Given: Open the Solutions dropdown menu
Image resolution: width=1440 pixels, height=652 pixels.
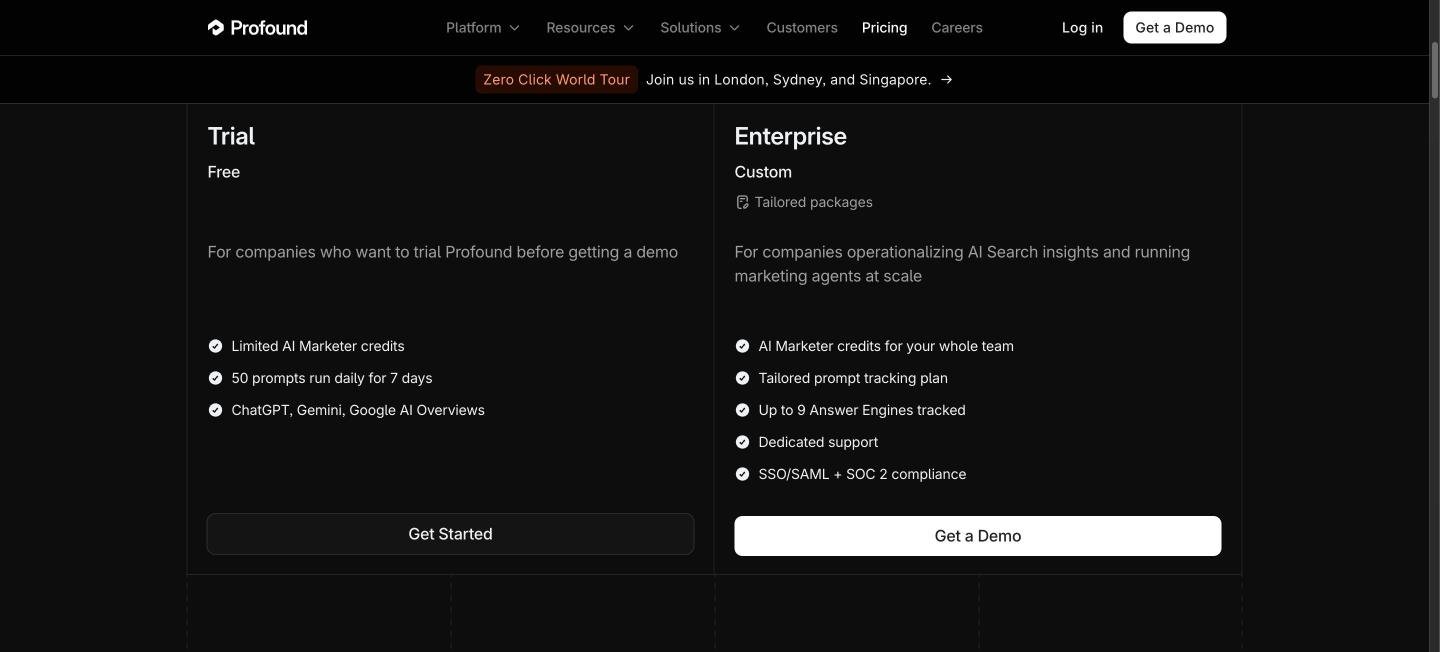Looking at the screenshot, I should coord(700,28).
